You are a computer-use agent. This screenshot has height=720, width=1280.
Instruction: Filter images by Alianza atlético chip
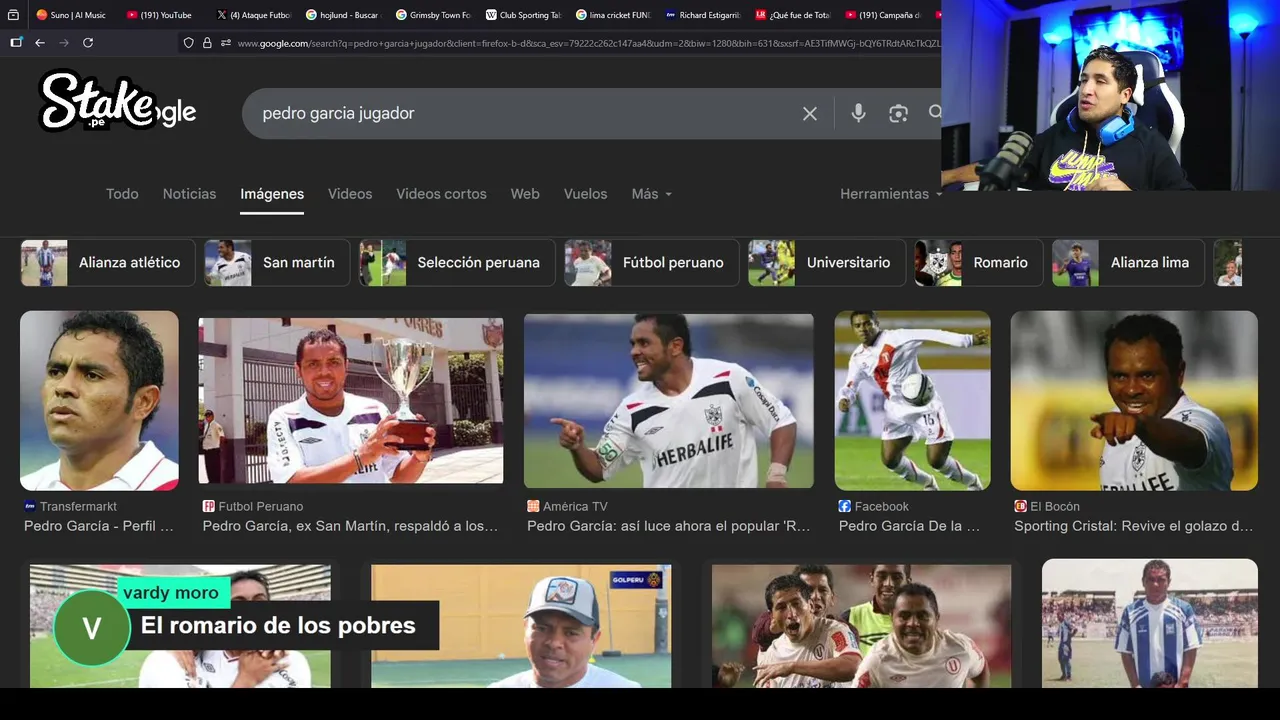tap(108, 263)
